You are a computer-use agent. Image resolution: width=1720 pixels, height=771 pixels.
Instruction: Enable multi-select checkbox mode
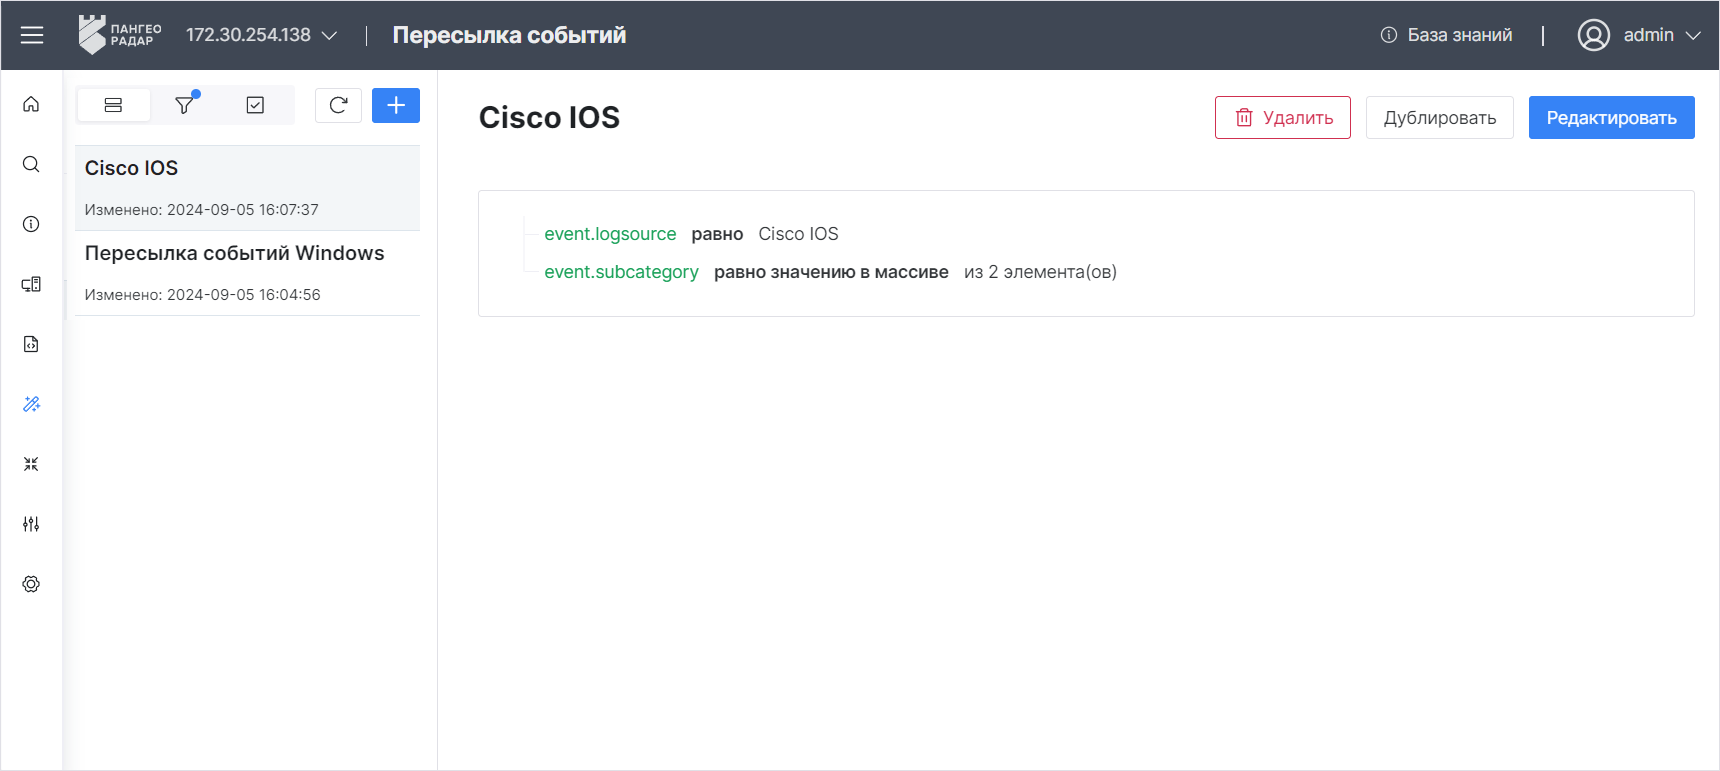(255, 105)
